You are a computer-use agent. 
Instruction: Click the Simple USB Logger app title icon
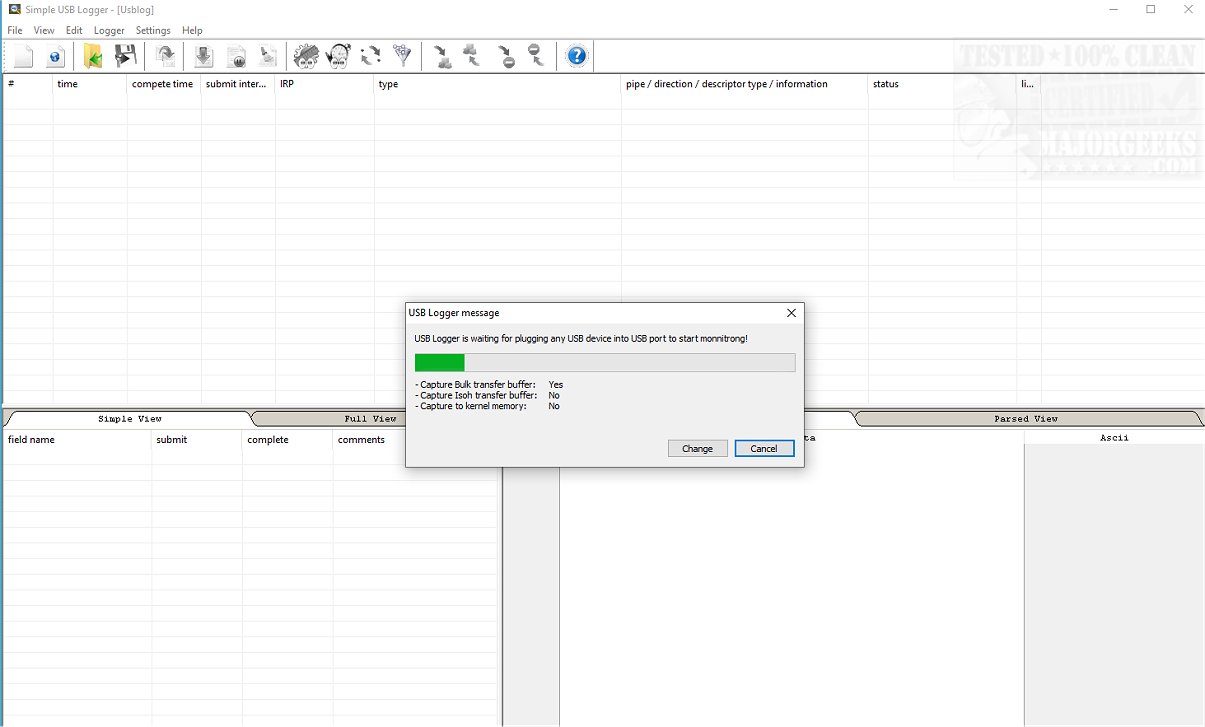tap(14, 9)
